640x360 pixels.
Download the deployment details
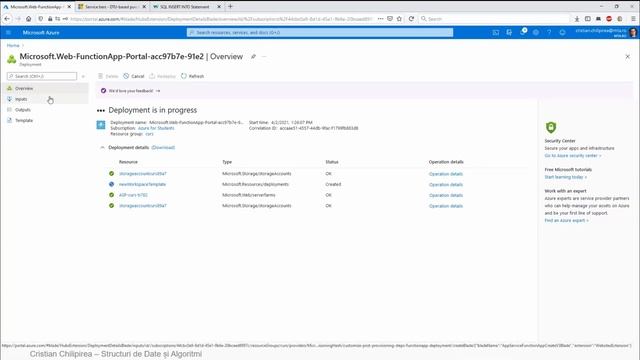tap(163, 147)
